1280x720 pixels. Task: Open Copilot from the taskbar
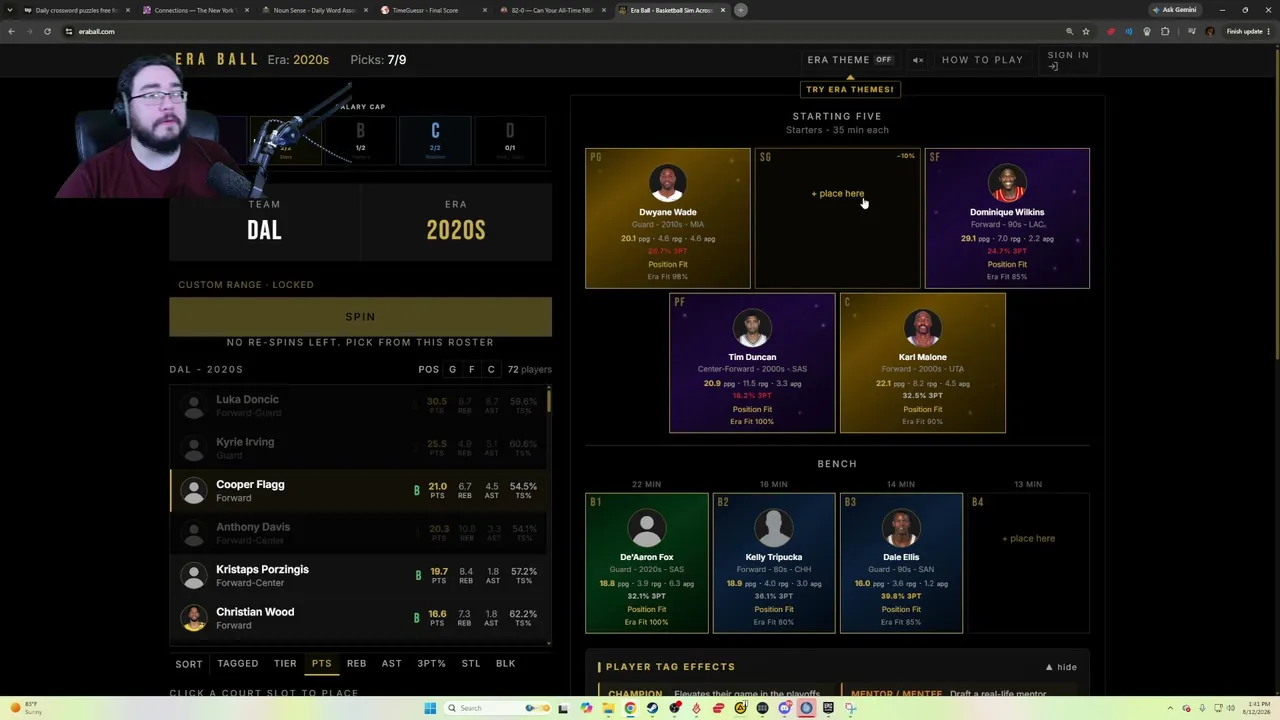point(586,708)
